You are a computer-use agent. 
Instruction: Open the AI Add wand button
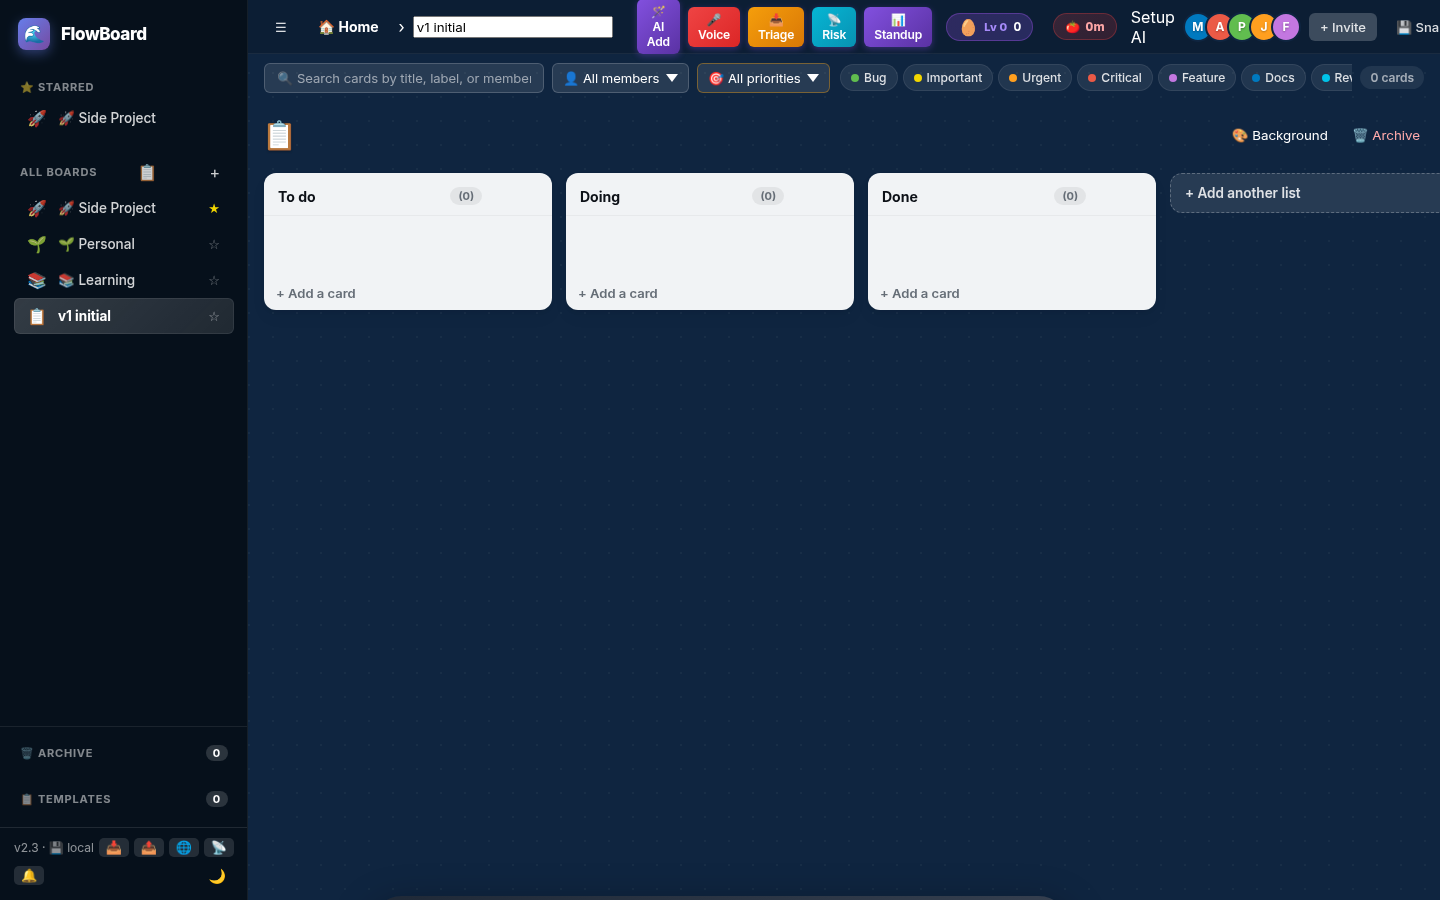(x=658, y=27)
